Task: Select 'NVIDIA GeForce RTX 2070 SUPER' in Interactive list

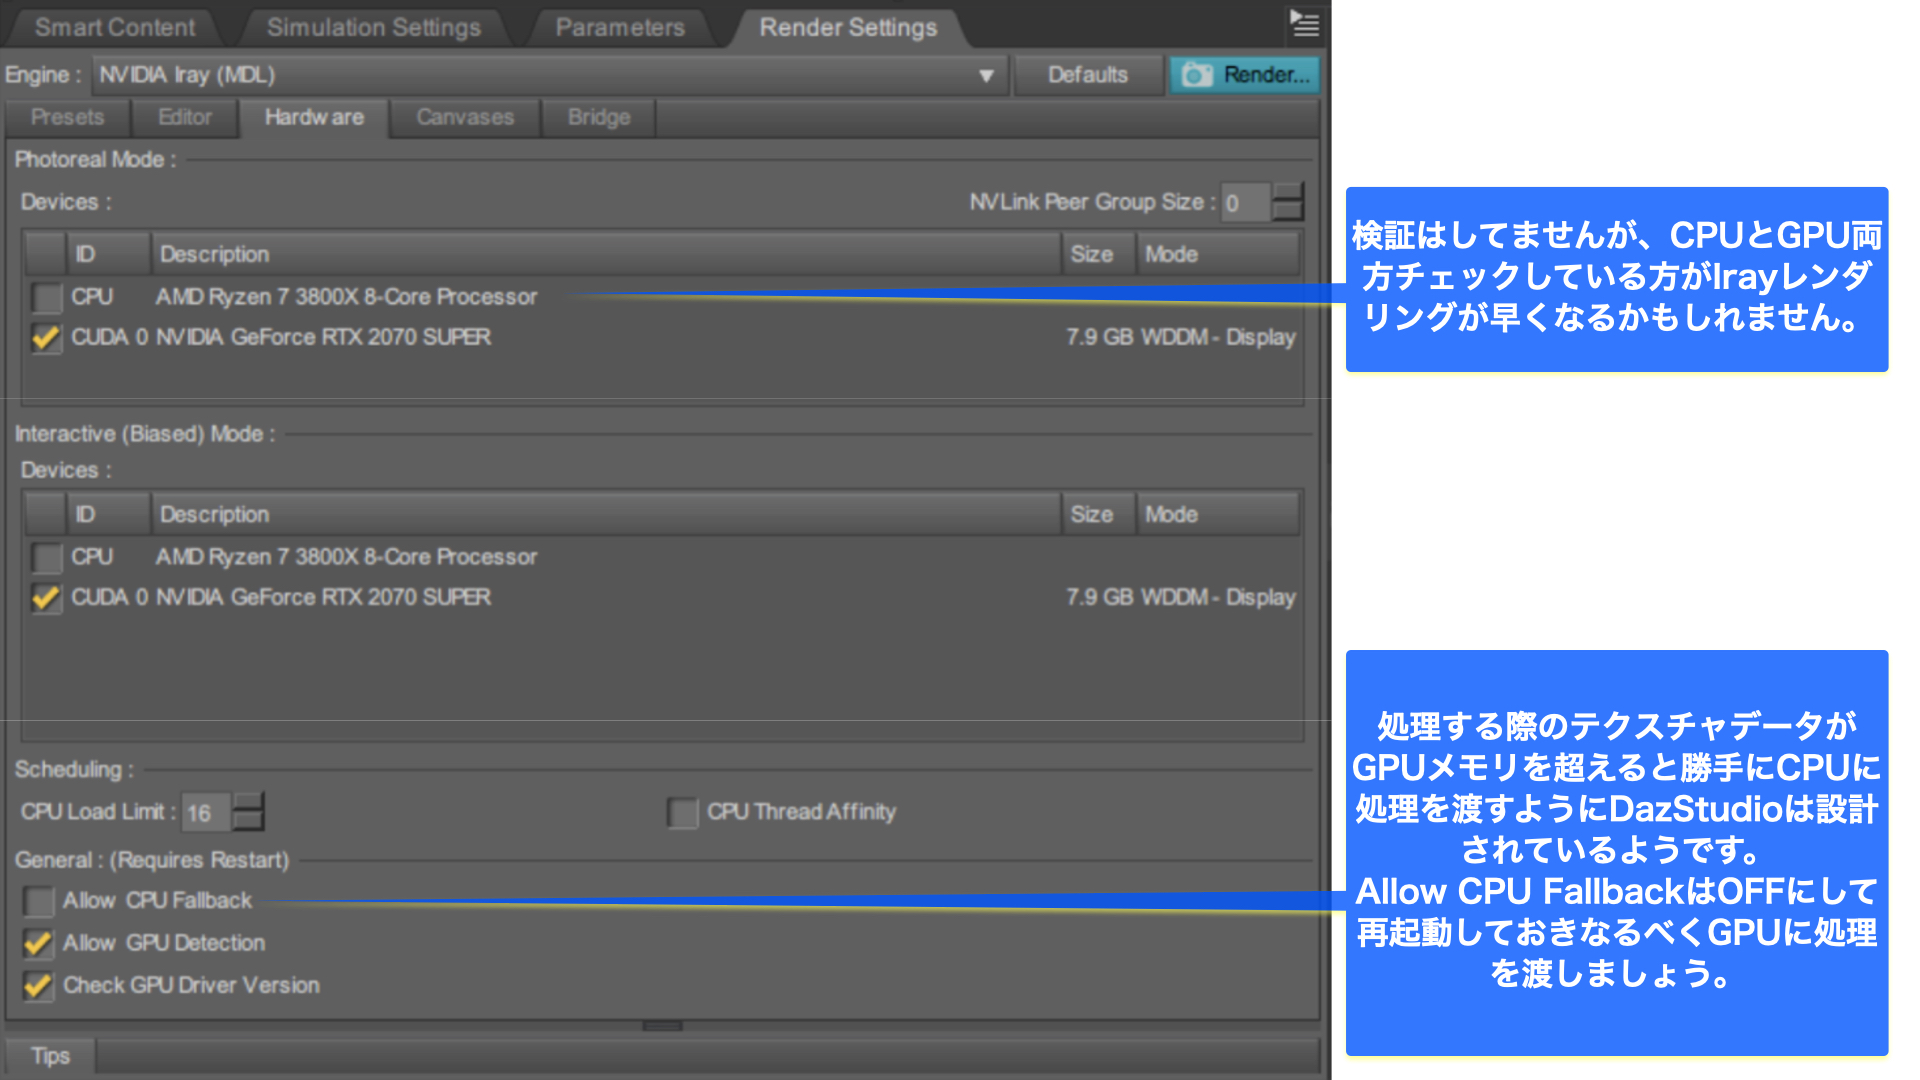Action: [x=324, y=597]
